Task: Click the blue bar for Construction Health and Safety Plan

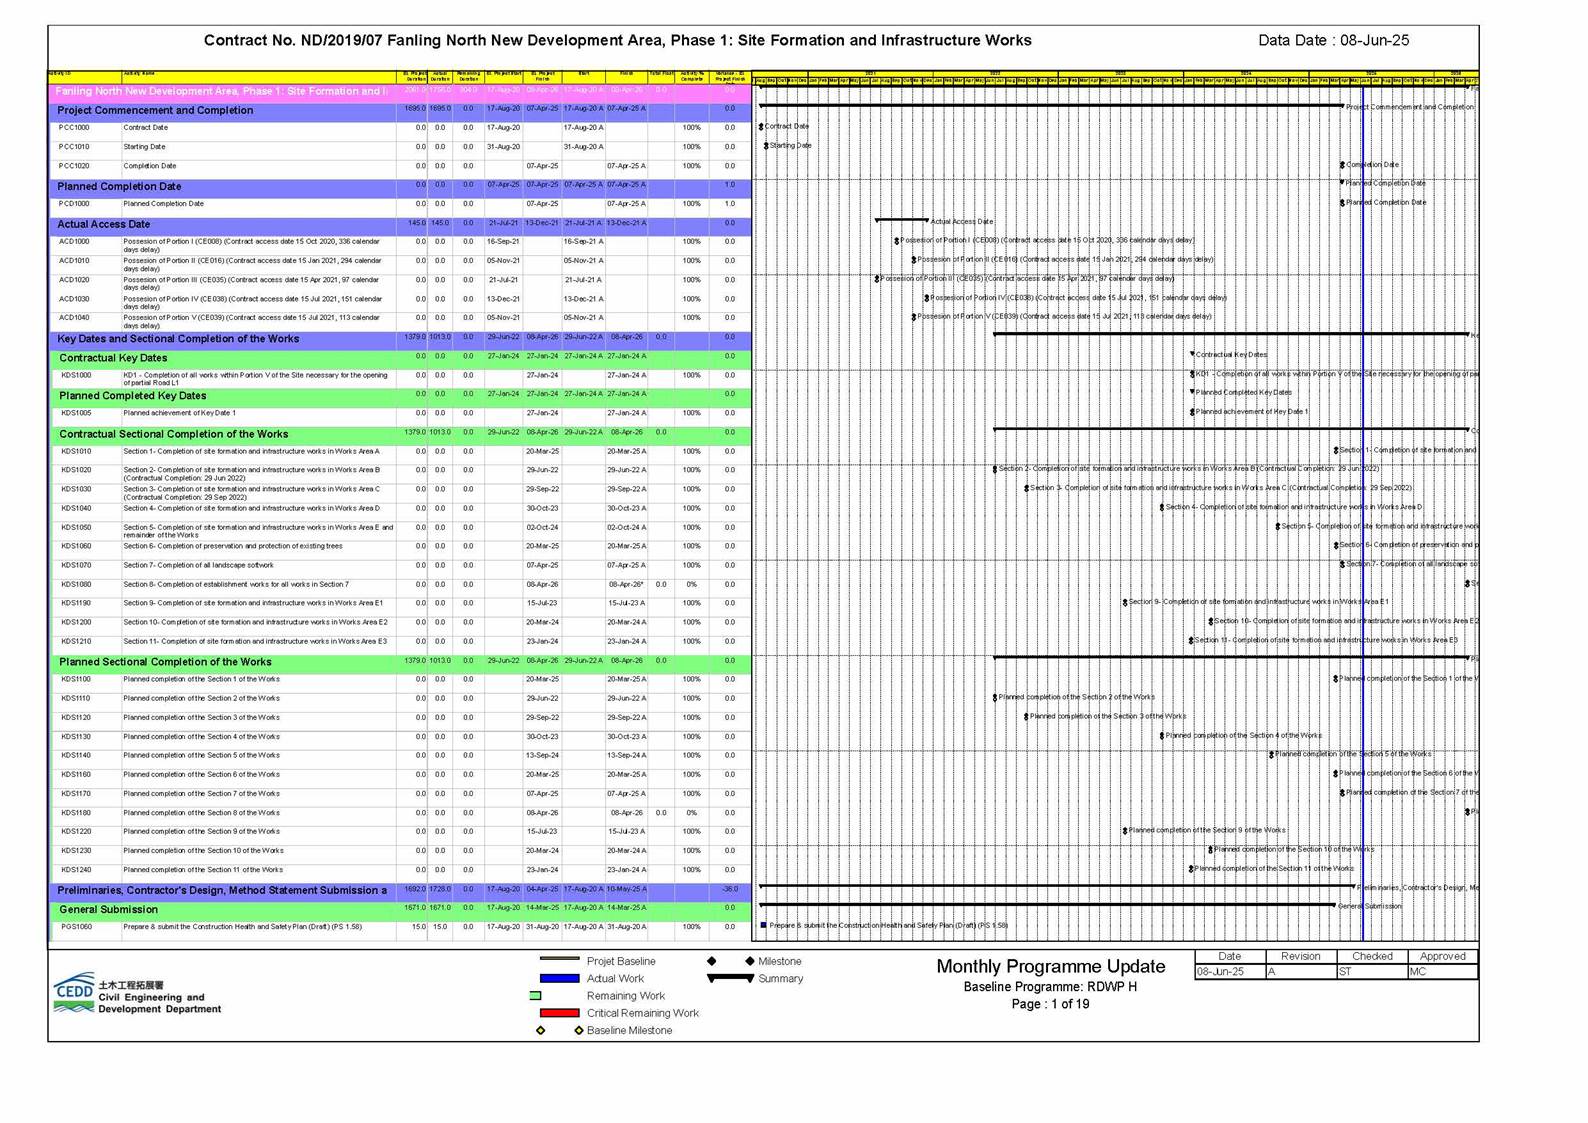Action: 764,925
